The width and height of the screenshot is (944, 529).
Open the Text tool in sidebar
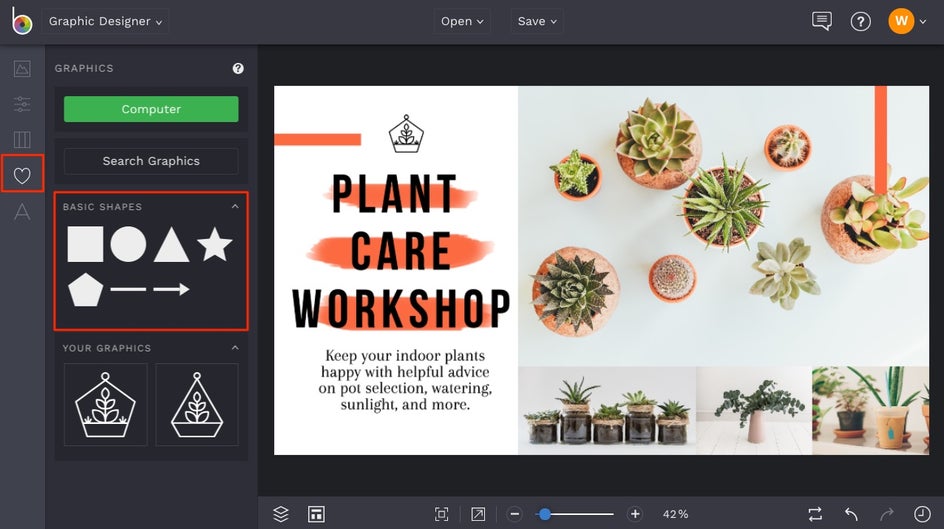[22, 212]
